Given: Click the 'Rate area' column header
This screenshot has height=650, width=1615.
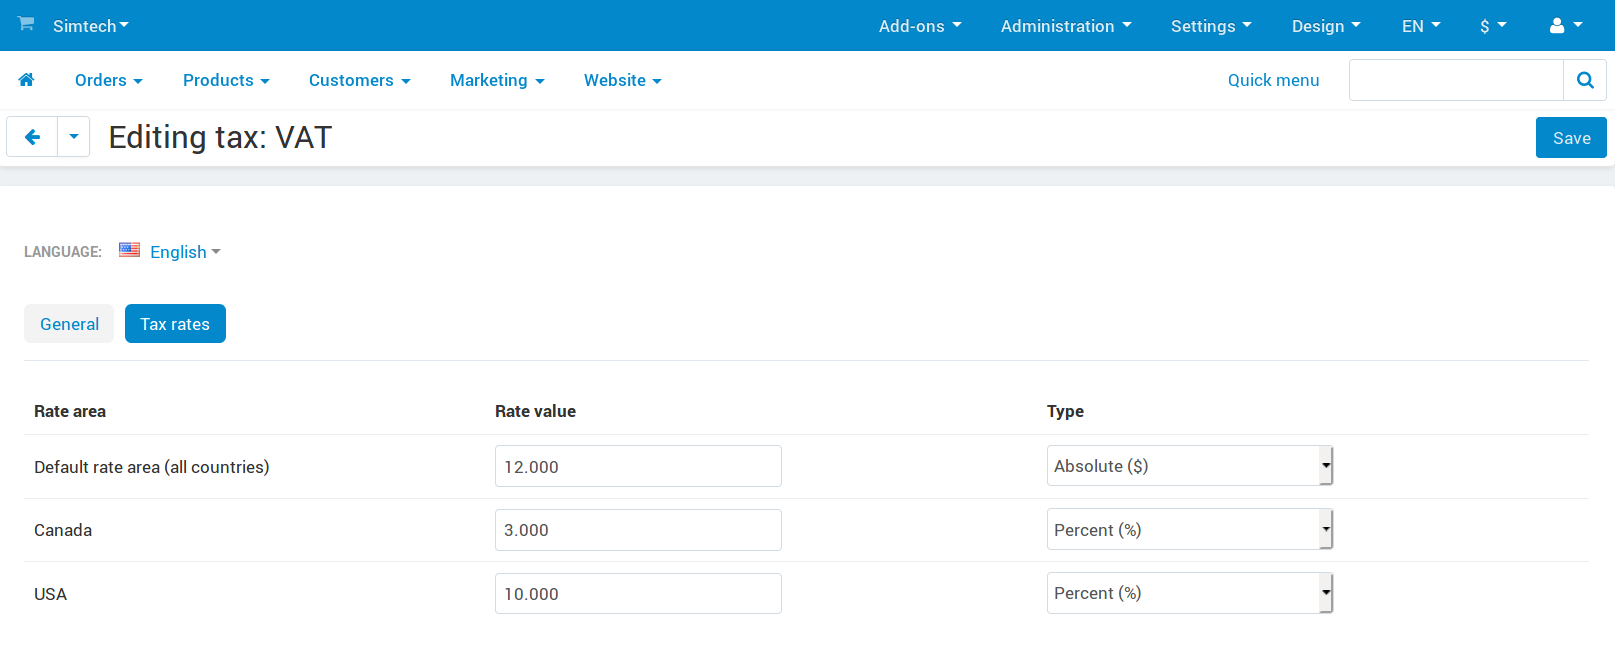Looking at the screenshot, I should point(70,411).
